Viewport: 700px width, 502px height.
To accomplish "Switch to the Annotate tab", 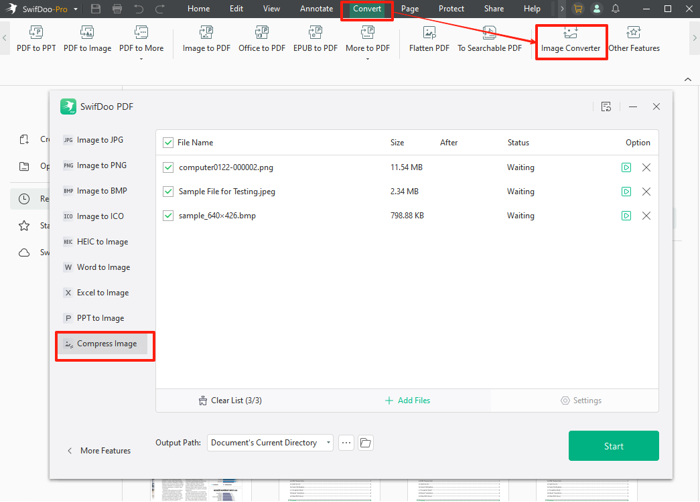I will coord(316,8).
